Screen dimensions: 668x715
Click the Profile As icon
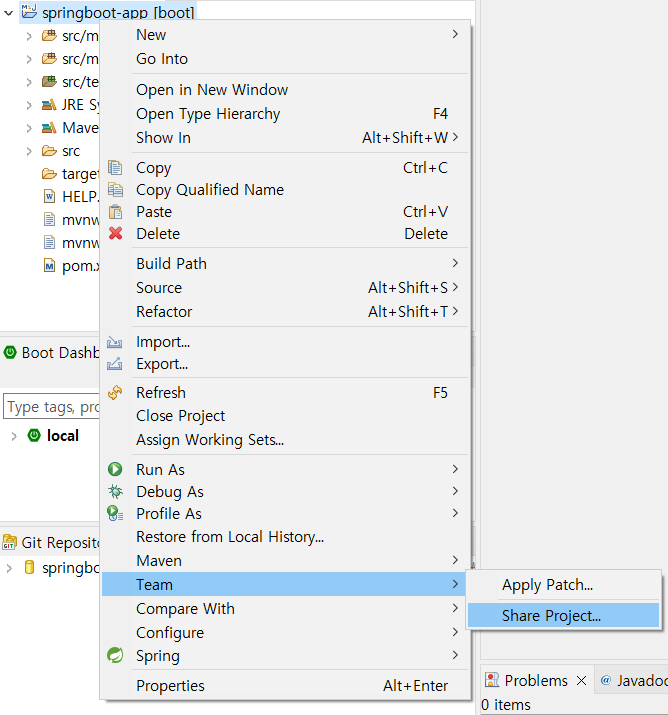coord(115,513)
